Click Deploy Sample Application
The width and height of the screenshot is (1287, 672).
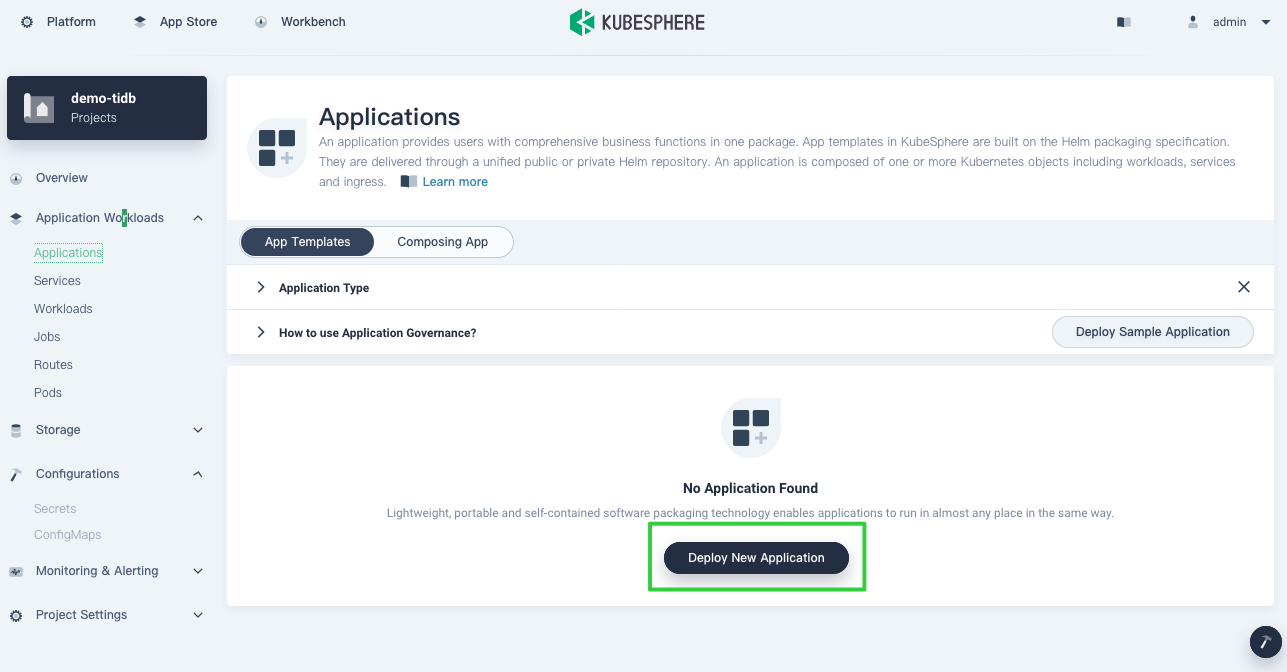tap(1152, 331)
